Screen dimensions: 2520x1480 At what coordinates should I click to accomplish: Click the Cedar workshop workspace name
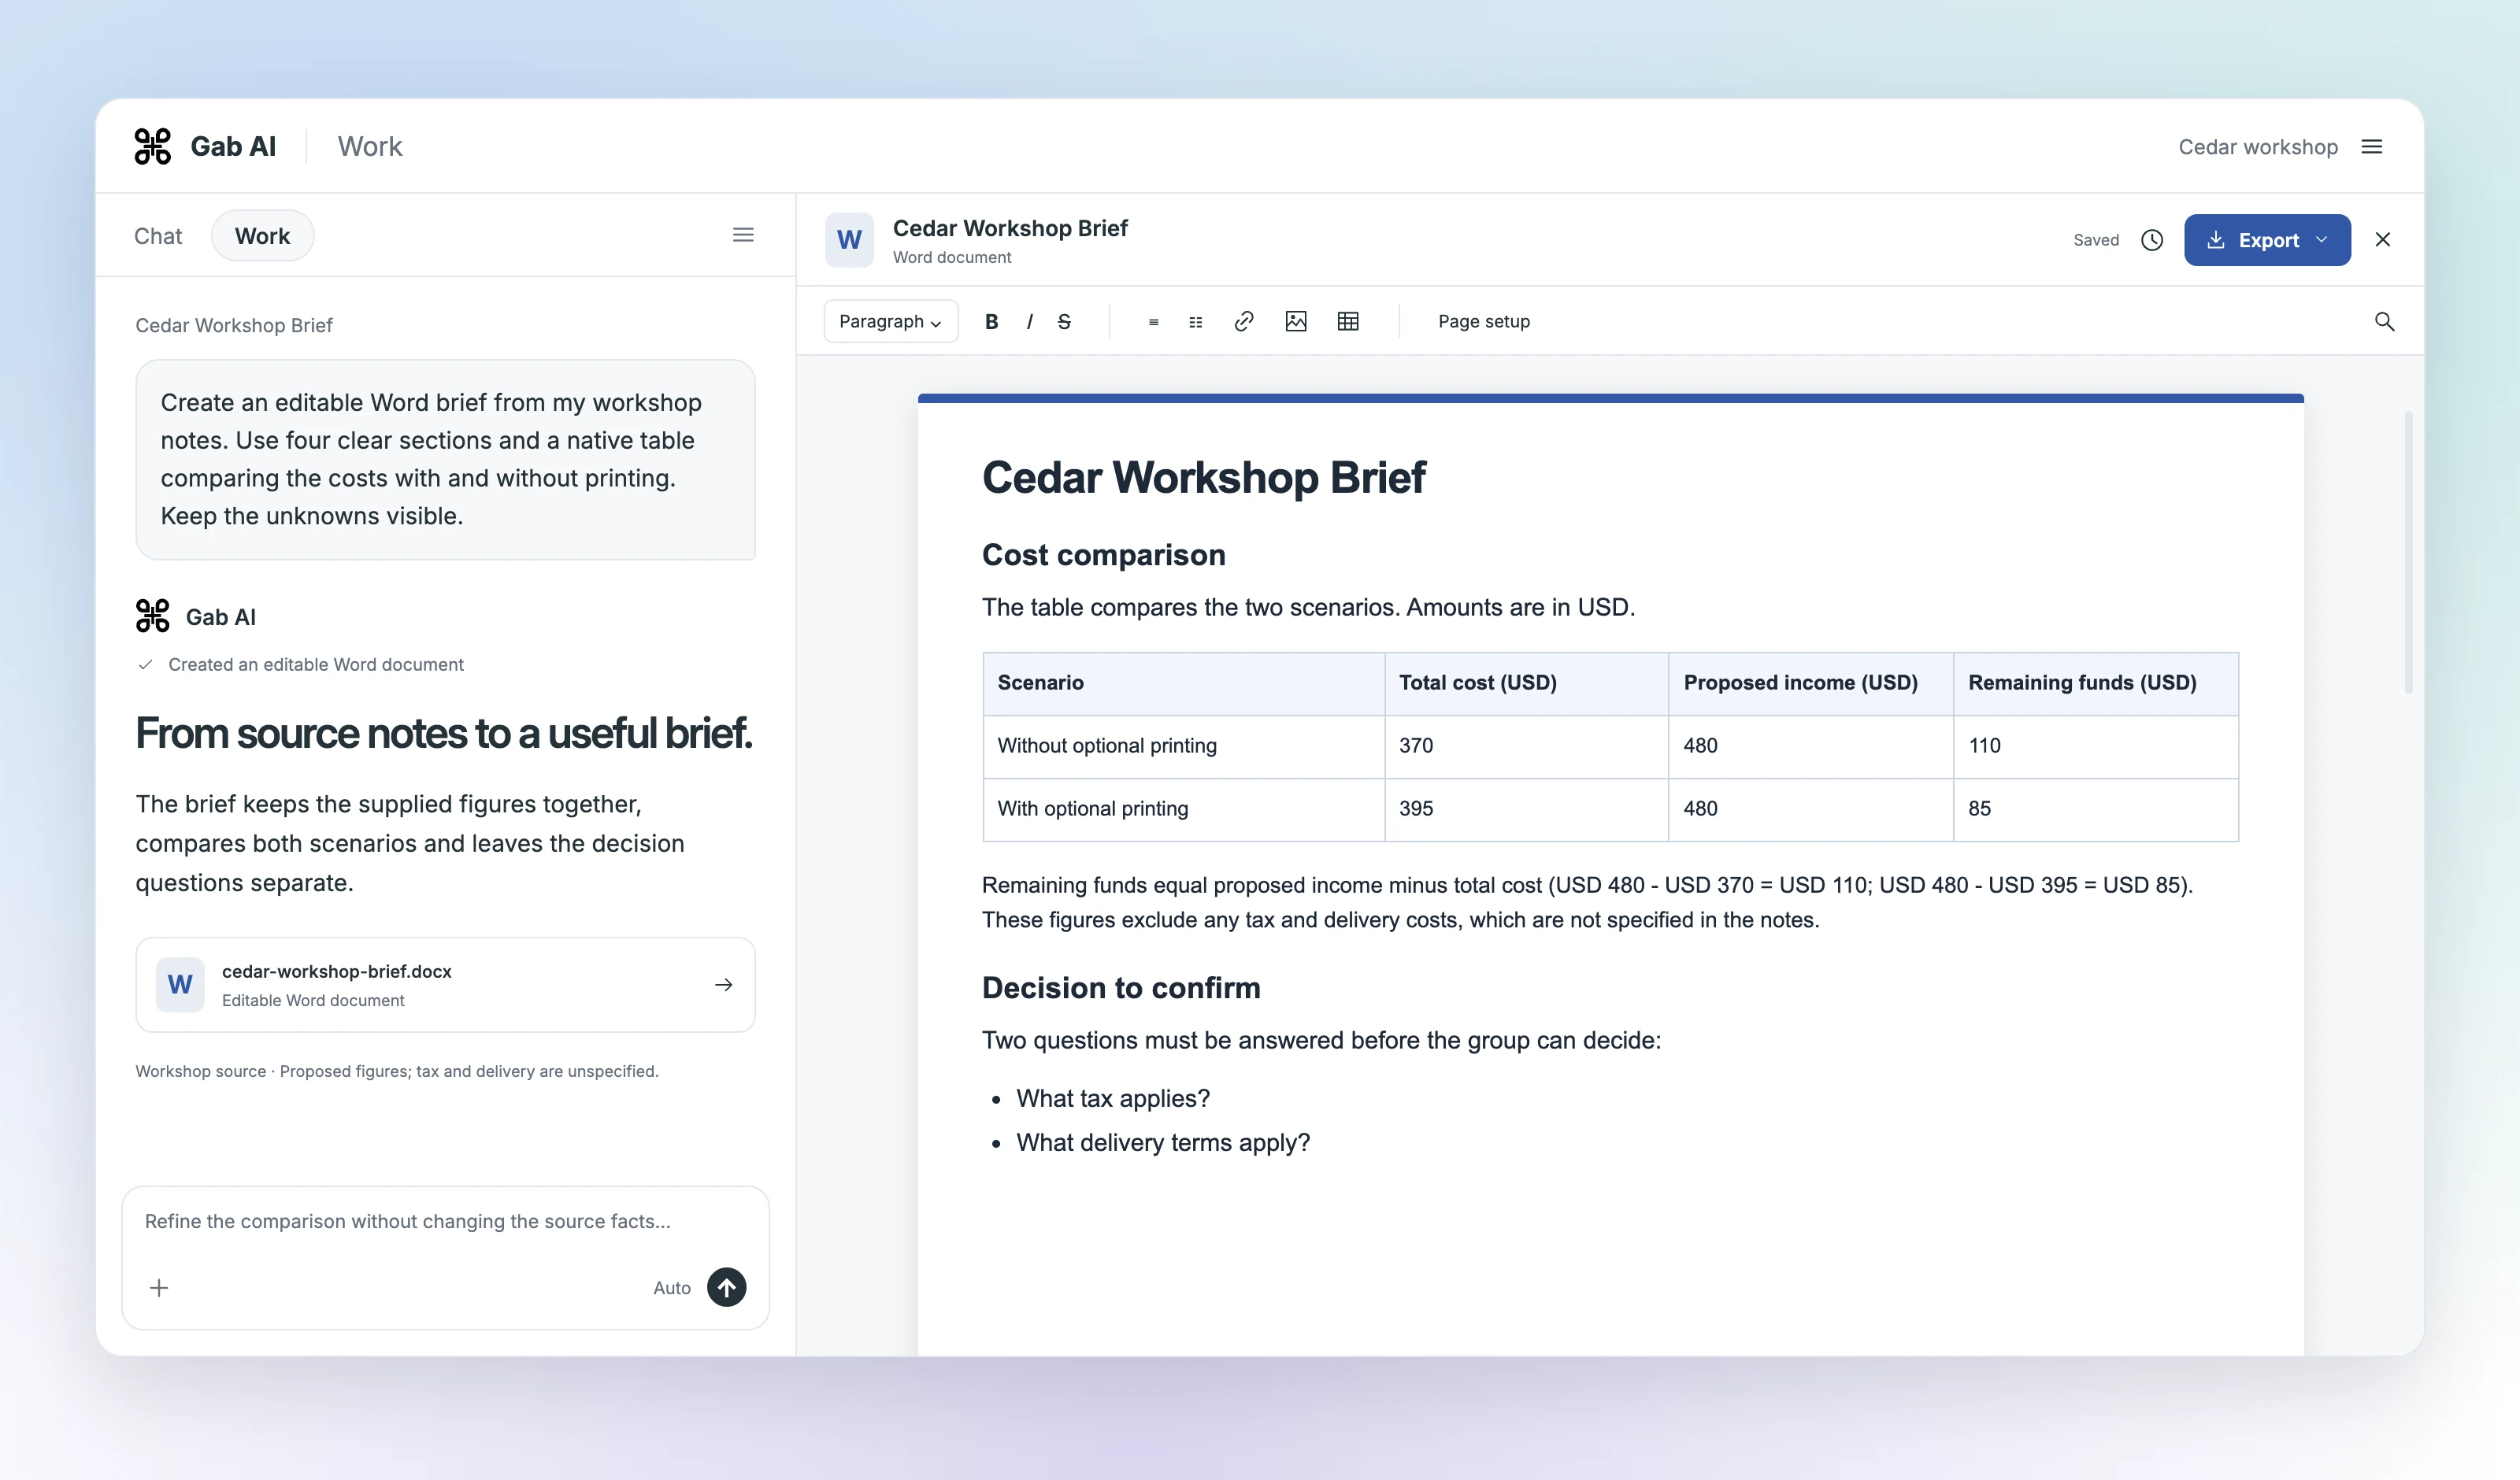pyautogui.click(x=2258, y=147)
